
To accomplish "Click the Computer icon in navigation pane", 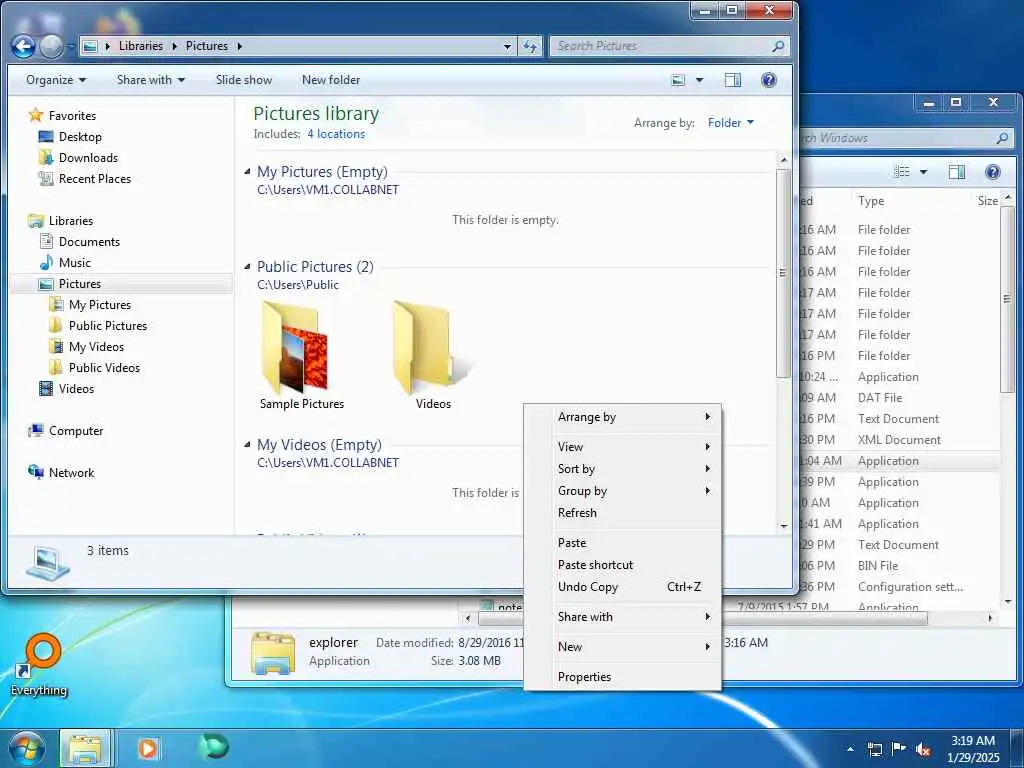I will 35,430.
